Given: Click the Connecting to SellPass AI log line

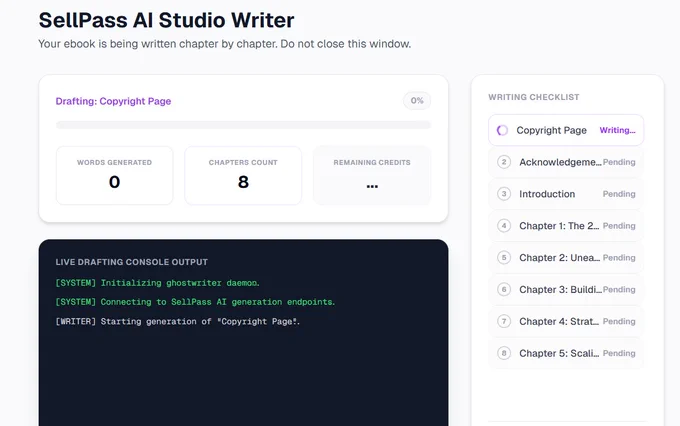Looking at the screenshot, I should [x=195, y=302].
